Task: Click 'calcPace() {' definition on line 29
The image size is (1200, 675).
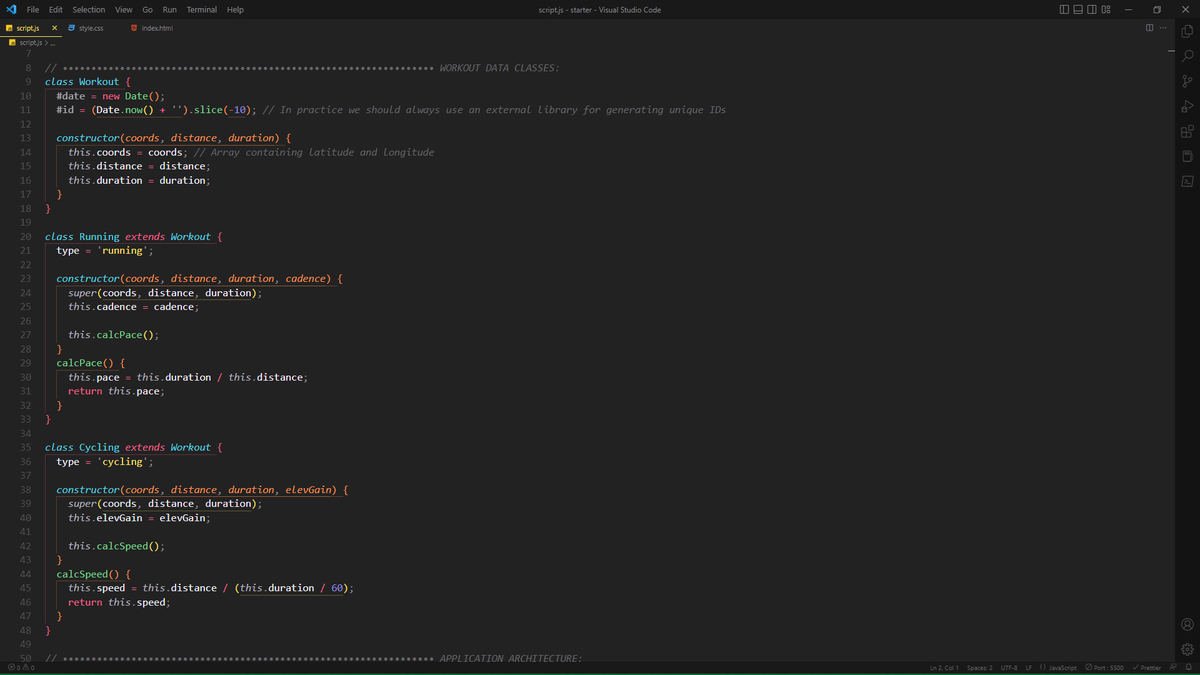Action: tap(91, 363)
